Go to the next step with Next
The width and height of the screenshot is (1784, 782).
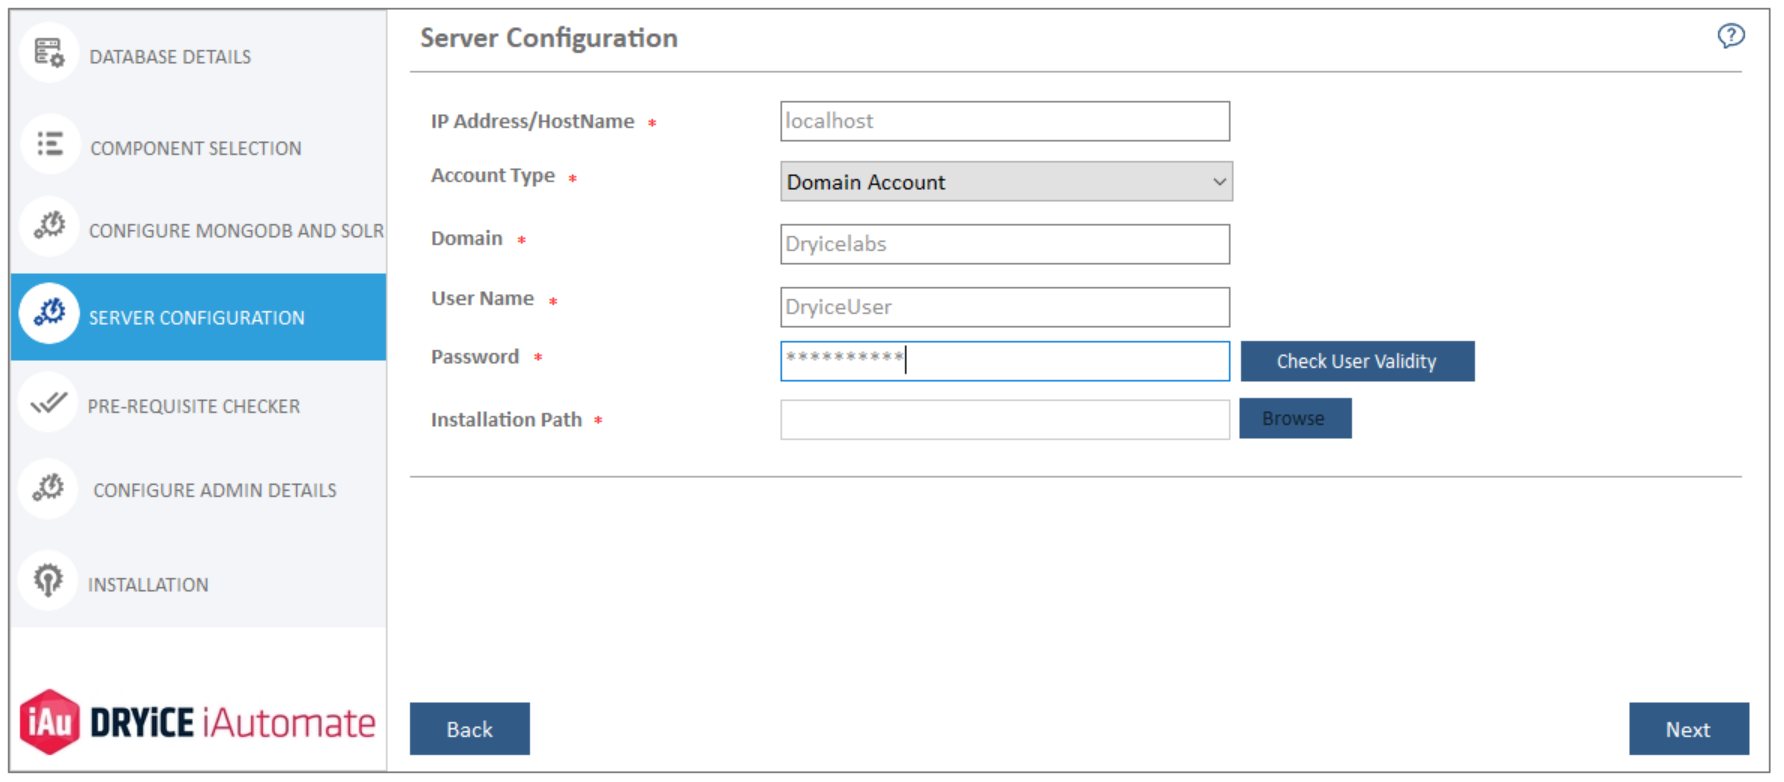pos(1688,730)
